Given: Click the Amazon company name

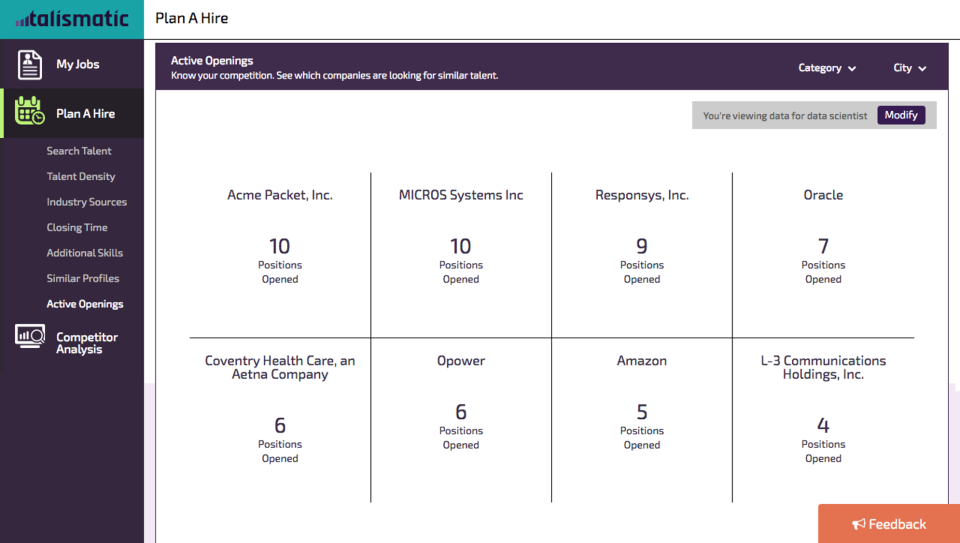Looking at the screenshot, I should (642, 361).
